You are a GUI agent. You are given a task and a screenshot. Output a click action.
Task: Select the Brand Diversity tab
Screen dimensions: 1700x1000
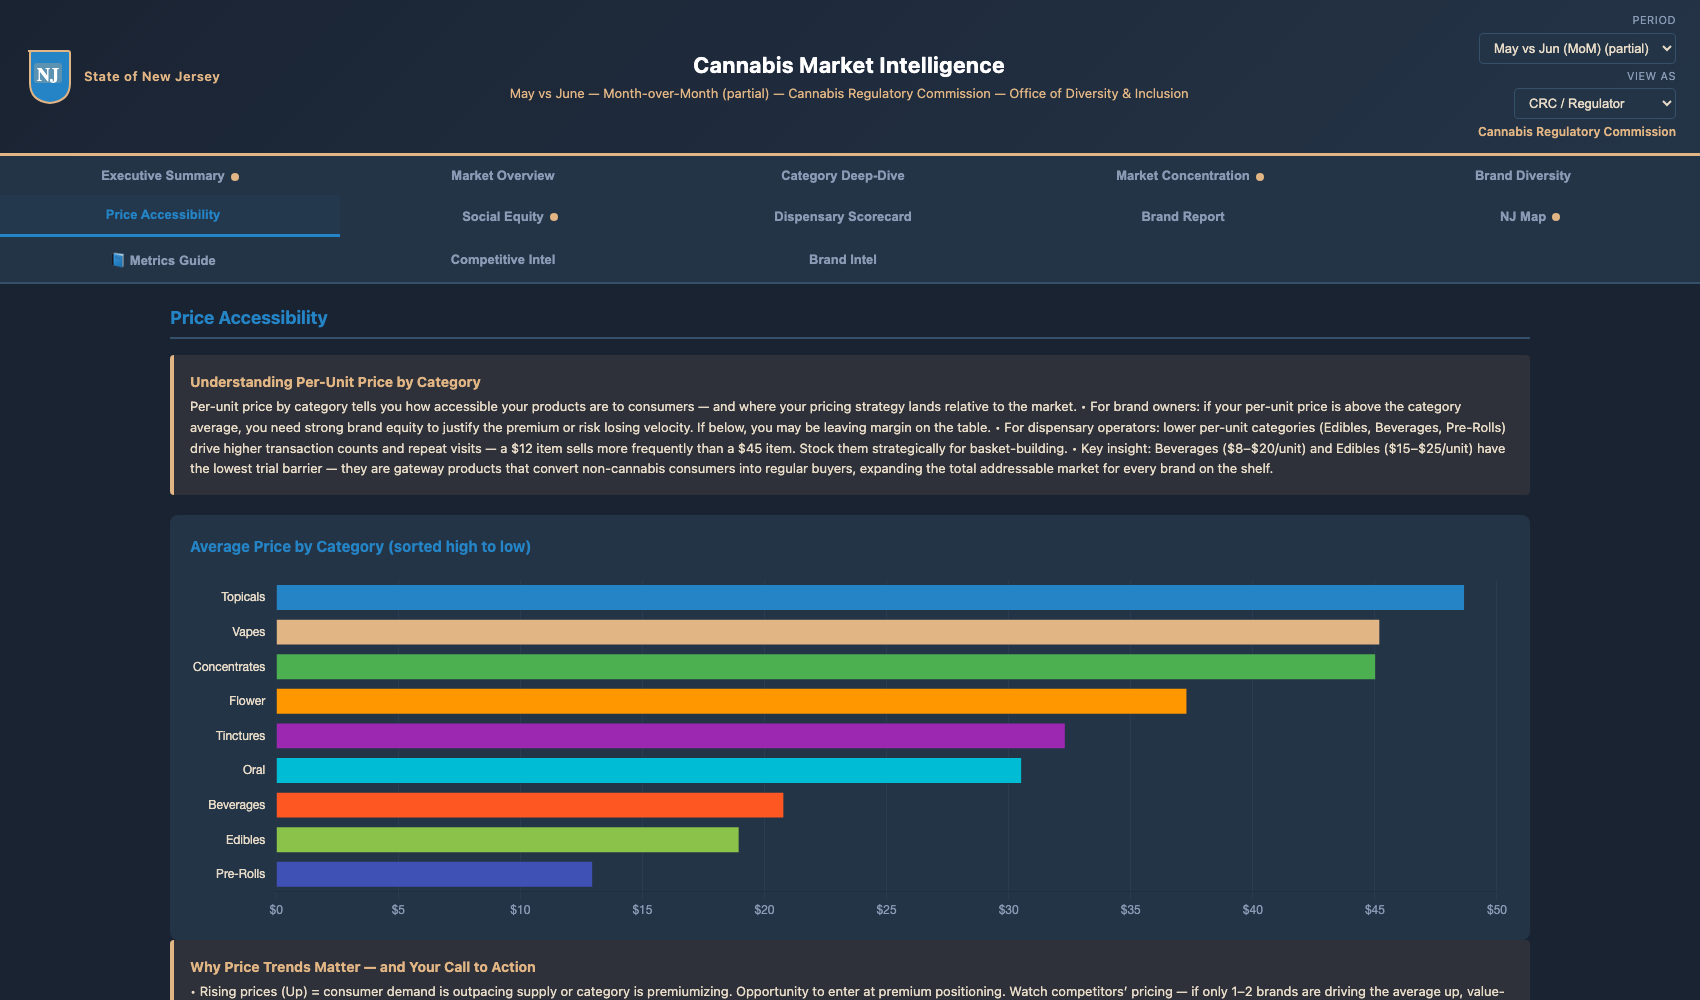[1523, 175]
